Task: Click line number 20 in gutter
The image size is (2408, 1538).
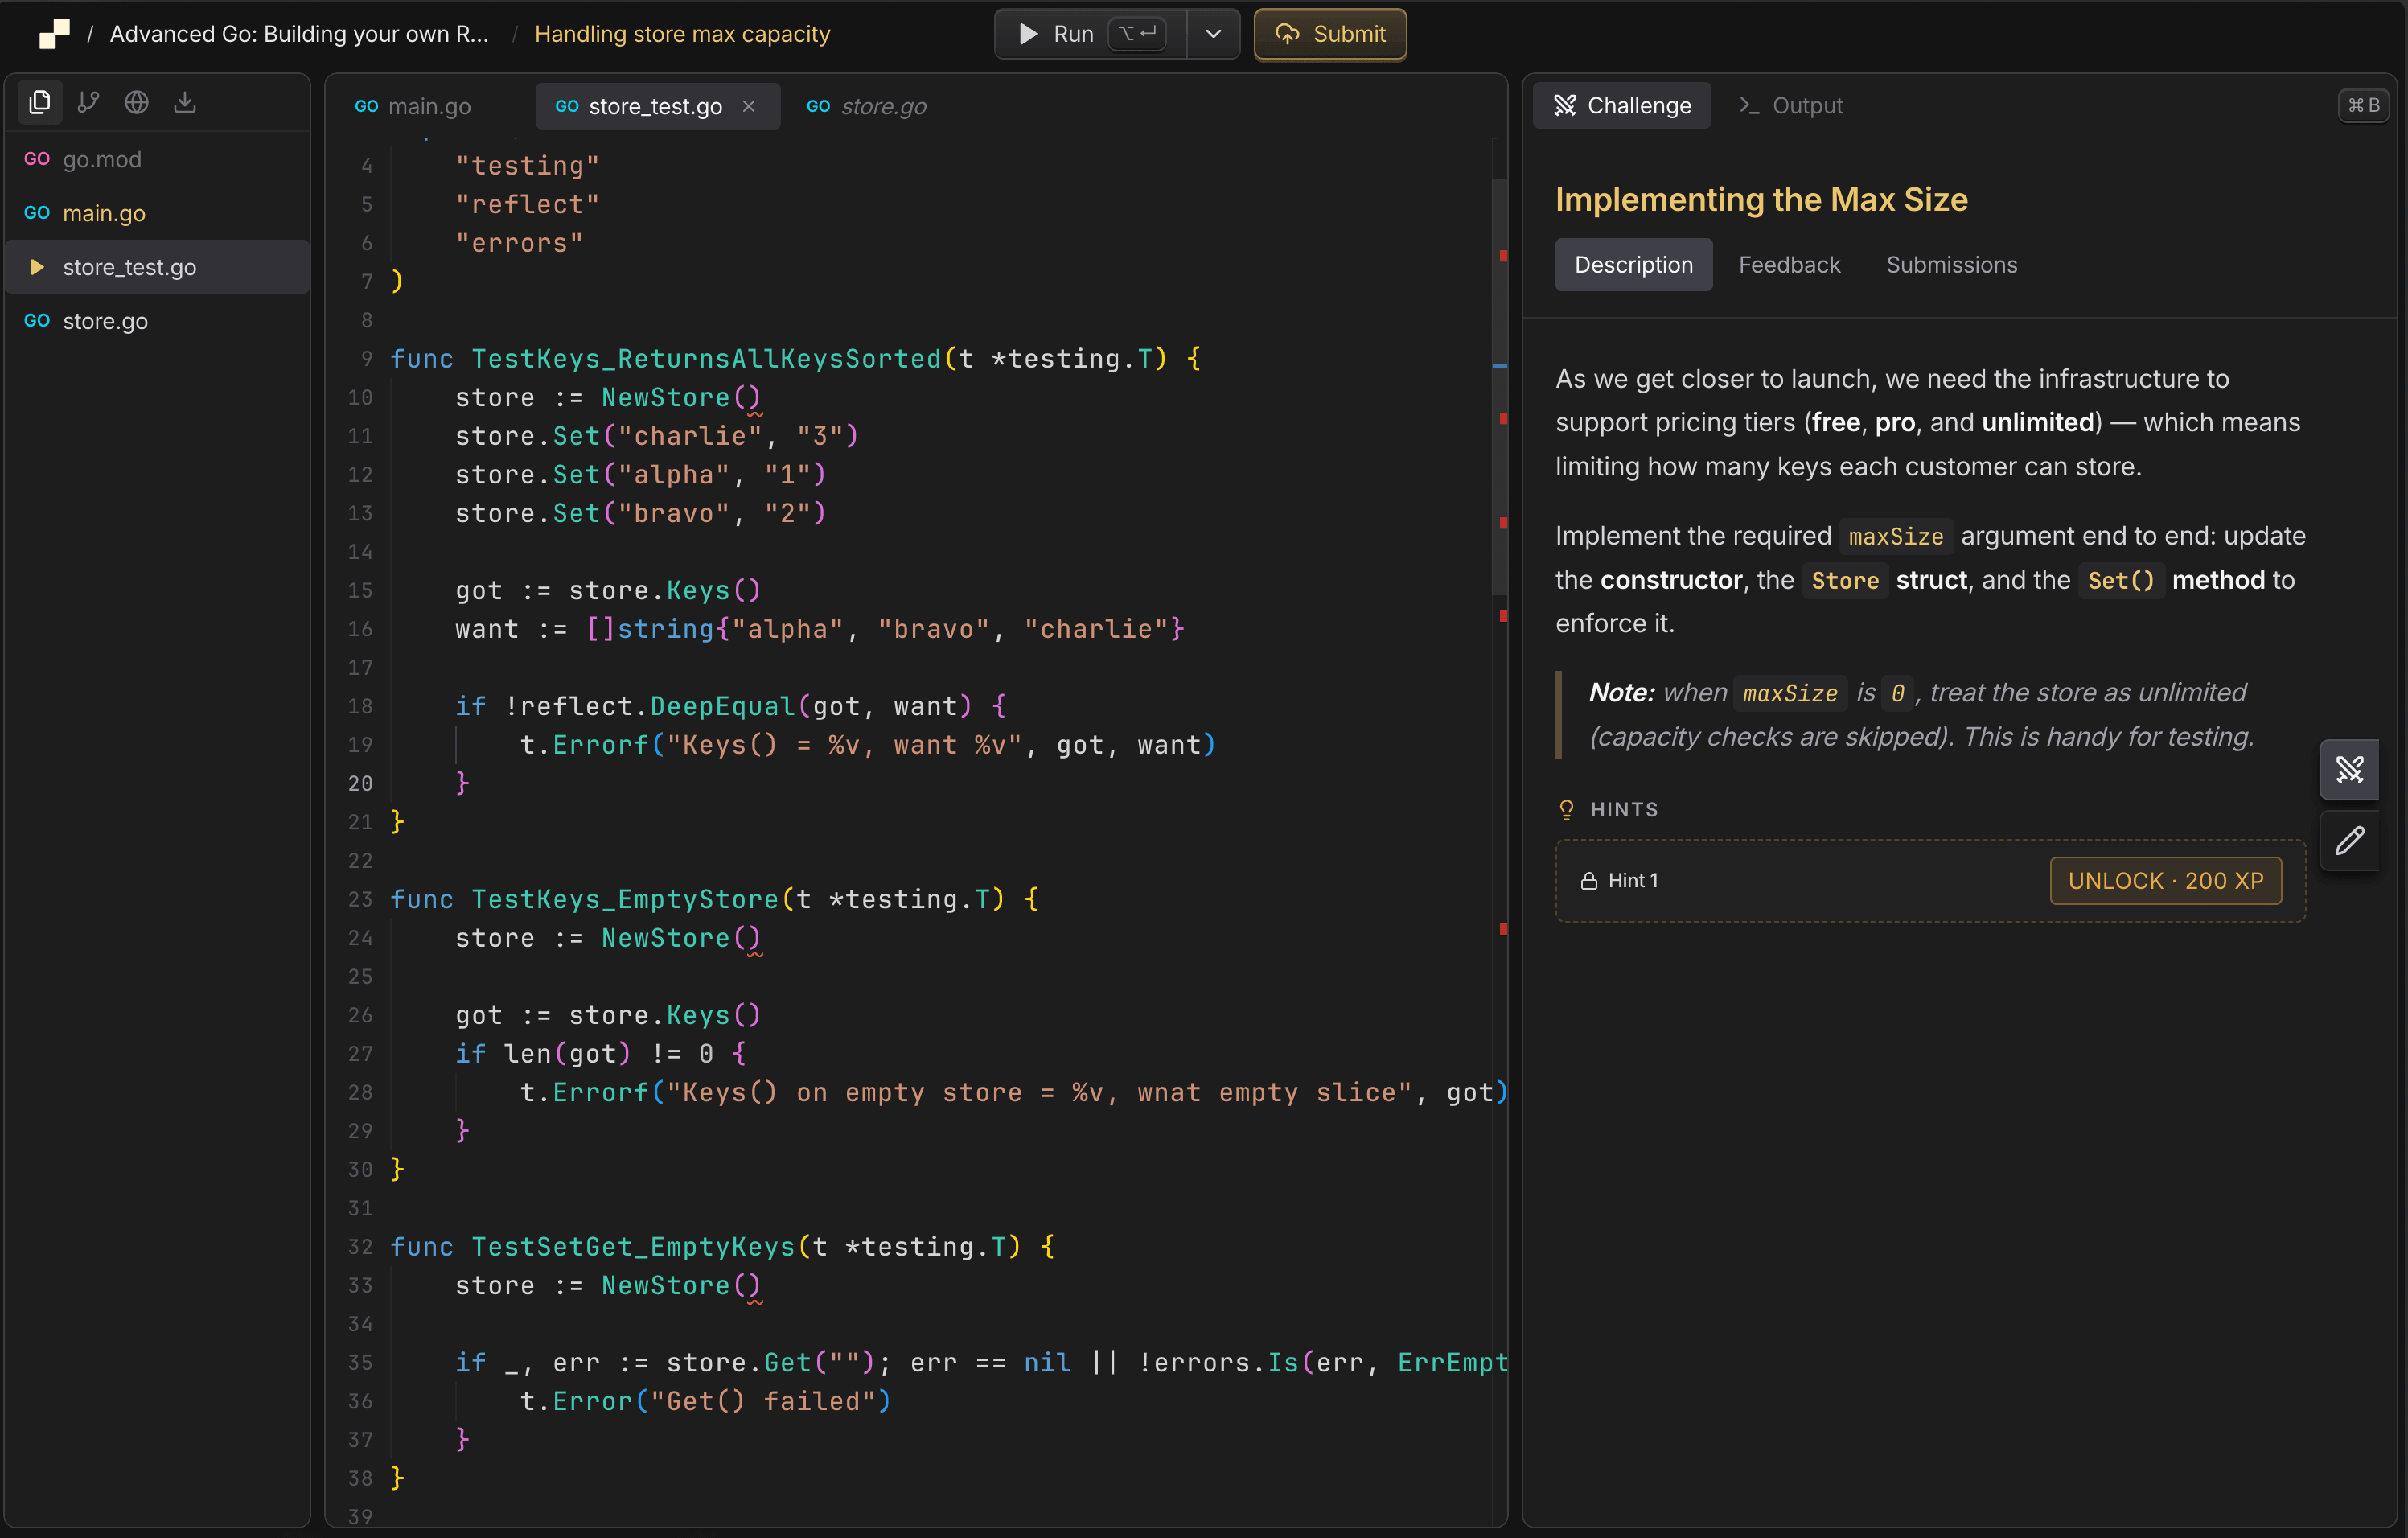Action: click(360, 783)
